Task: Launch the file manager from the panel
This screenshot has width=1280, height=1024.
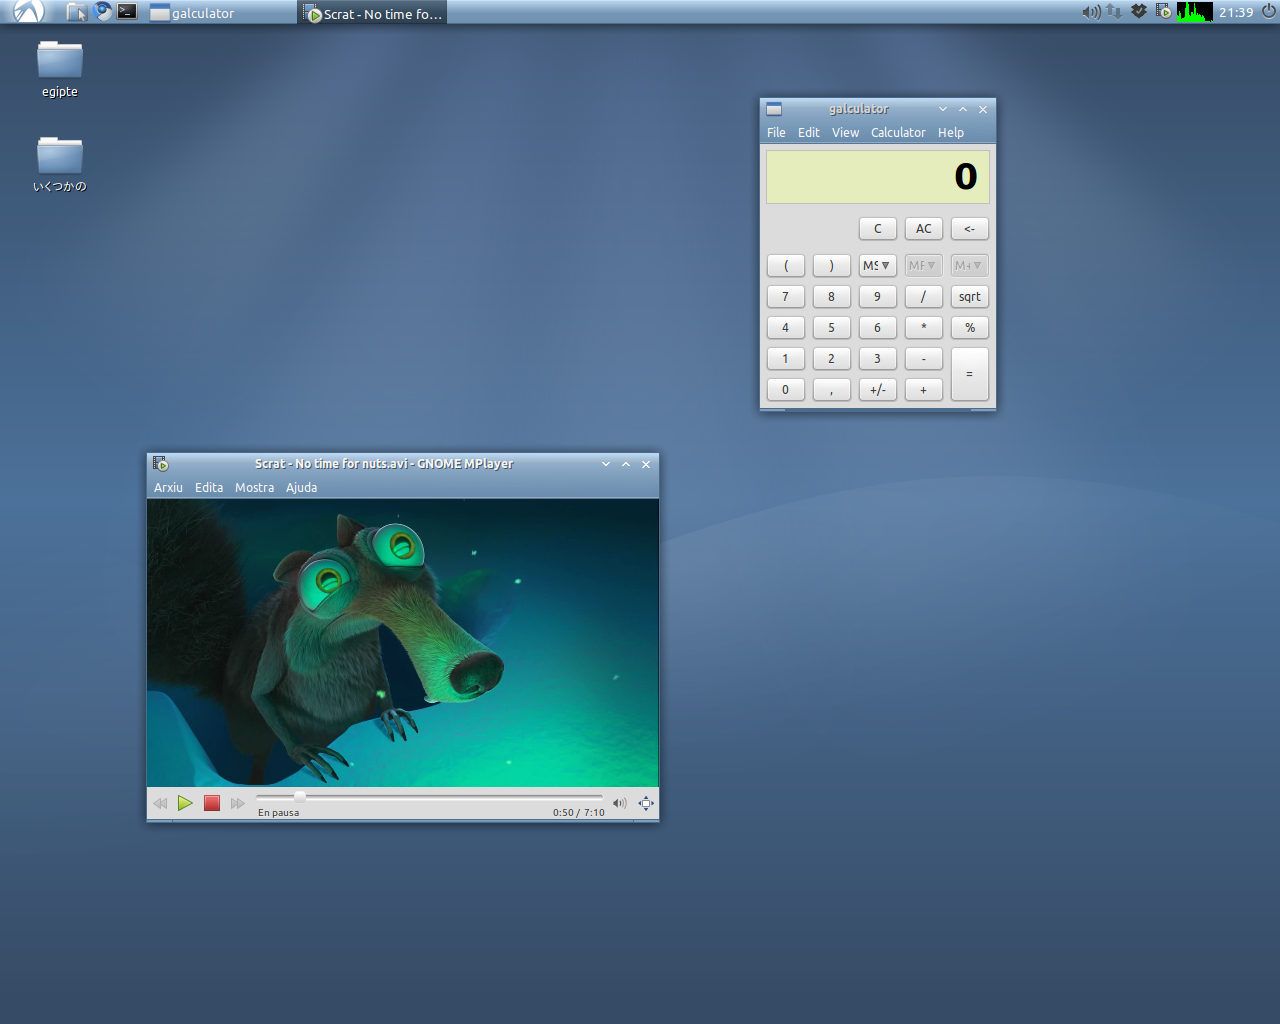Action: tap(77, 12)
